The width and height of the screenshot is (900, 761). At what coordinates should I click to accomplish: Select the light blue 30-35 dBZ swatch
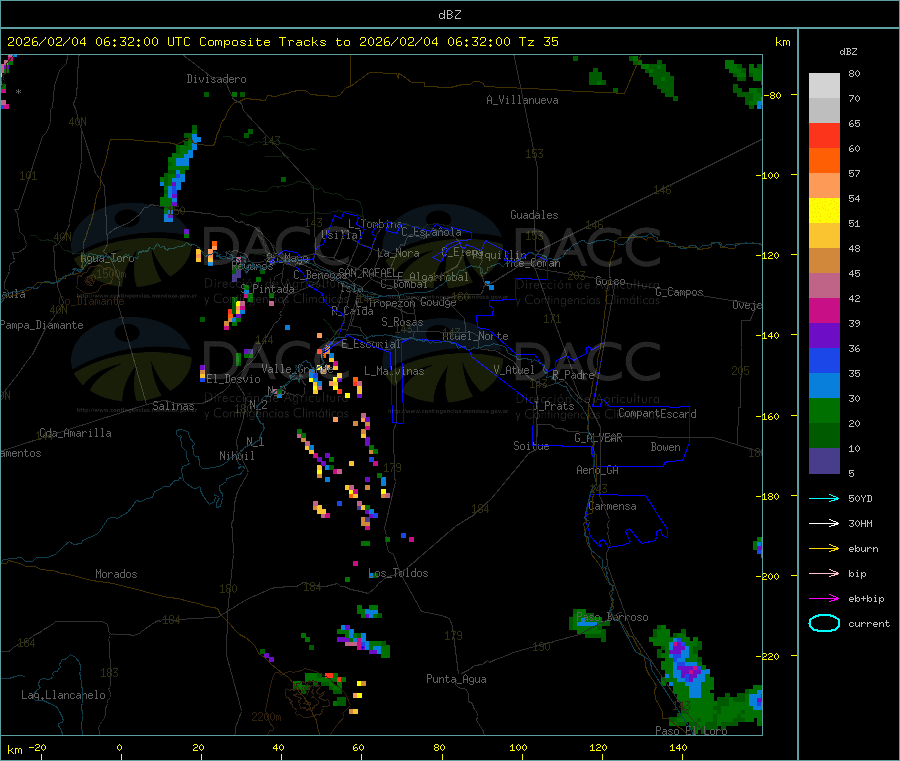(x=824, y=386)
